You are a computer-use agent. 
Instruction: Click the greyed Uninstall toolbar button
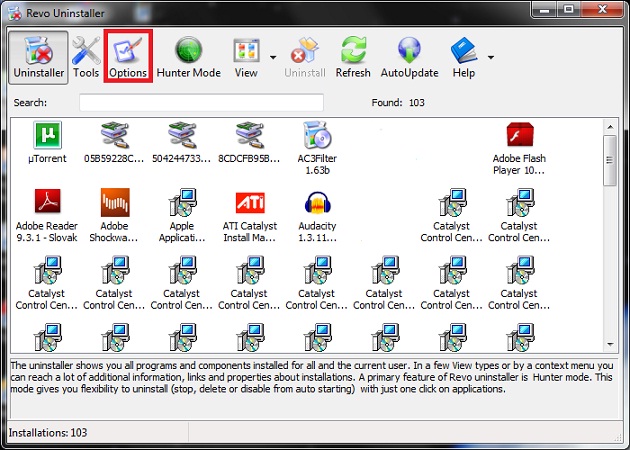[x=305, y=57]
